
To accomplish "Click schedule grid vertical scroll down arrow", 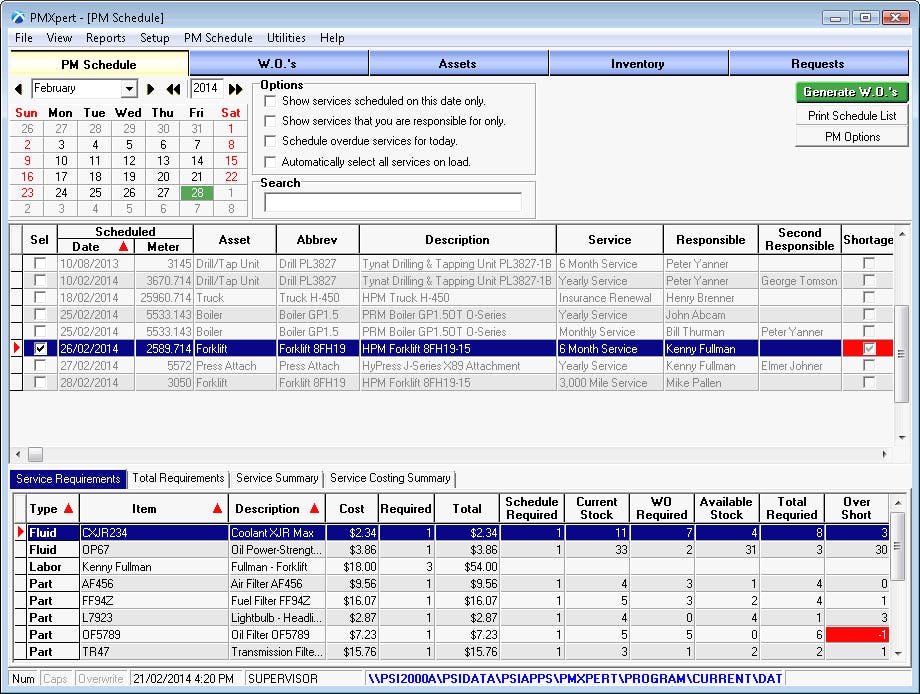I will [902, 437].
